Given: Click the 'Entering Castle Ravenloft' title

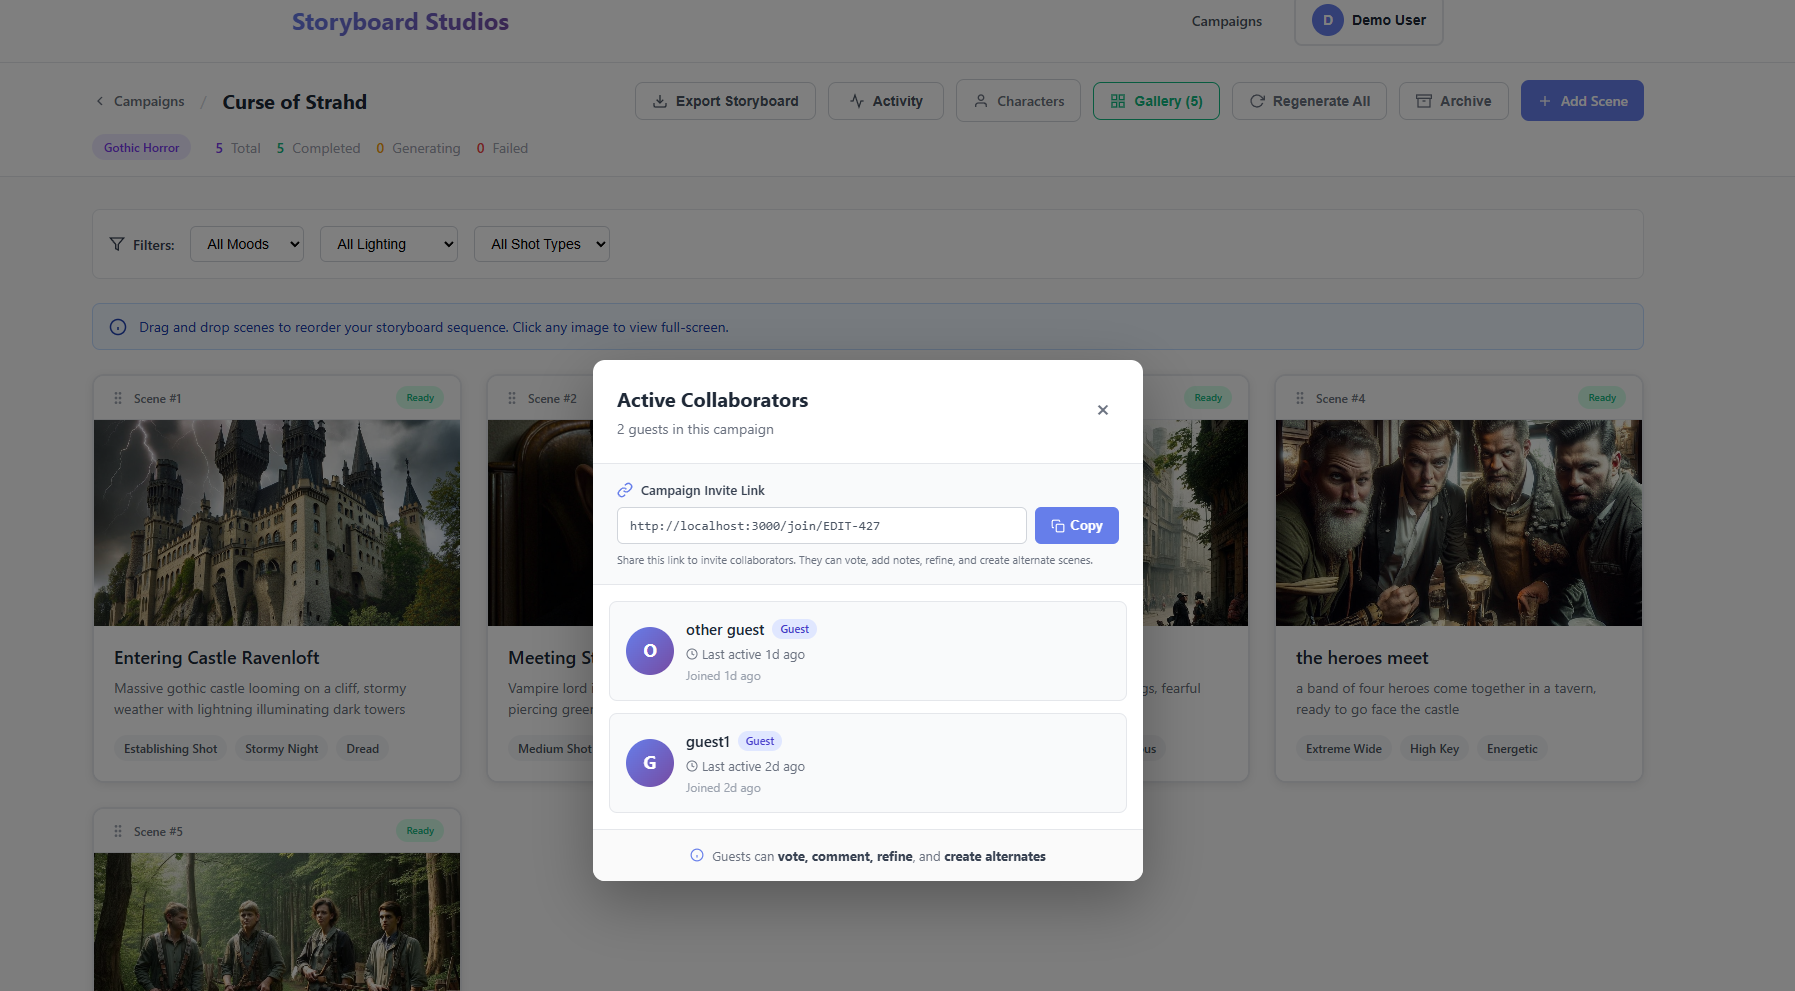Looking at the screenshot, I should click(217, 658).
